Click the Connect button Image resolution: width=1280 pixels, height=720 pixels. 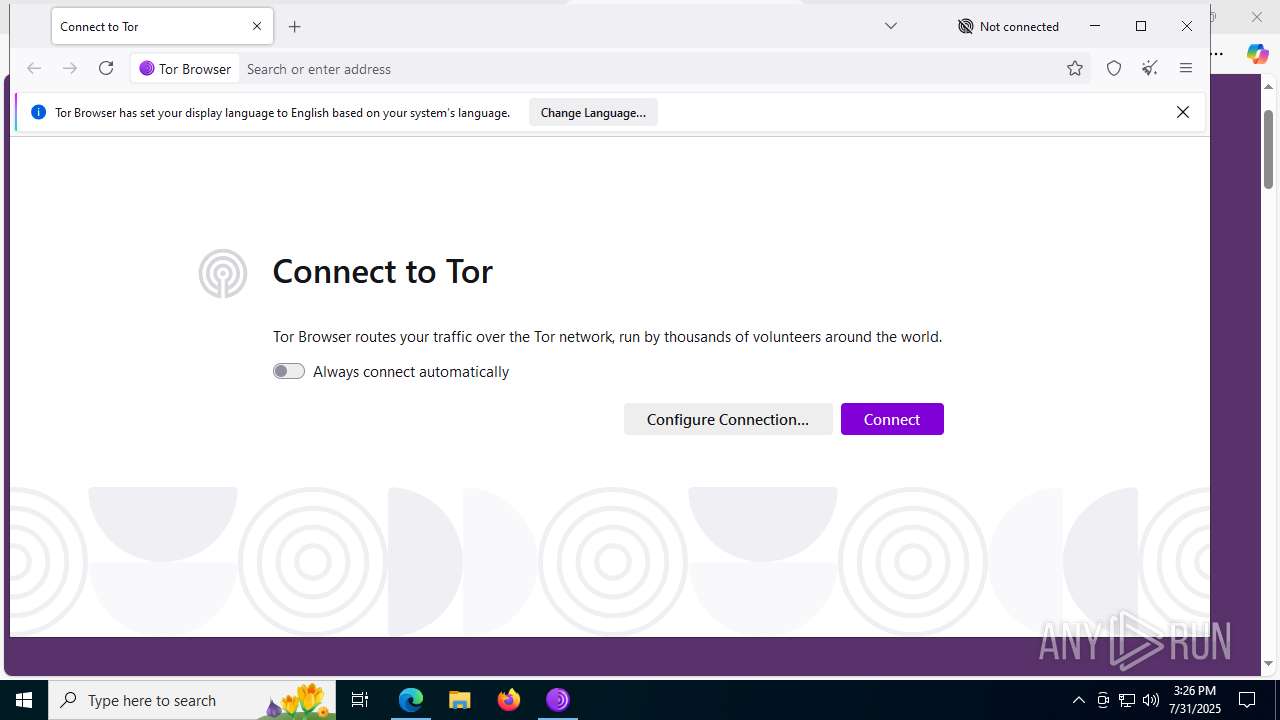(892, 419)
